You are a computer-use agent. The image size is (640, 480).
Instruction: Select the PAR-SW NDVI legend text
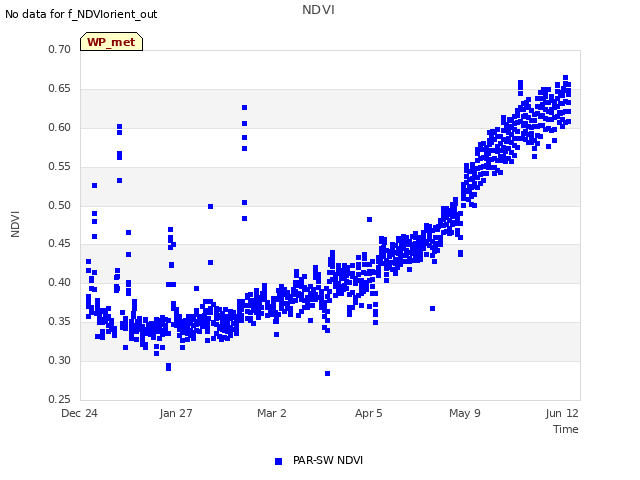tap(328, 460)
